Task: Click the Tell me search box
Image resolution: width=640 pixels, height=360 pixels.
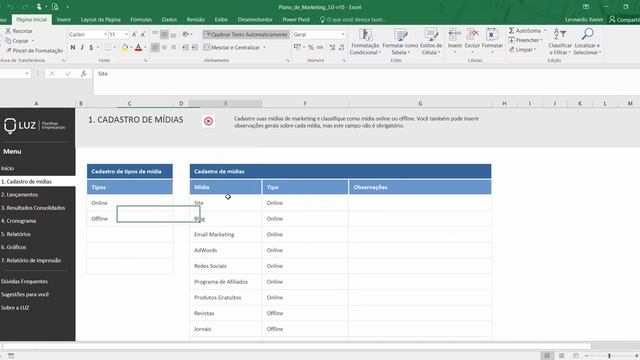Action: tap(353, 20)
